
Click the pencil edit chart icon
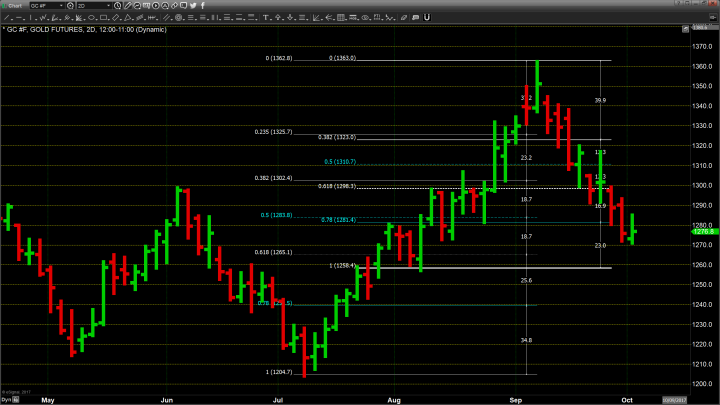(x=127, y=6)
